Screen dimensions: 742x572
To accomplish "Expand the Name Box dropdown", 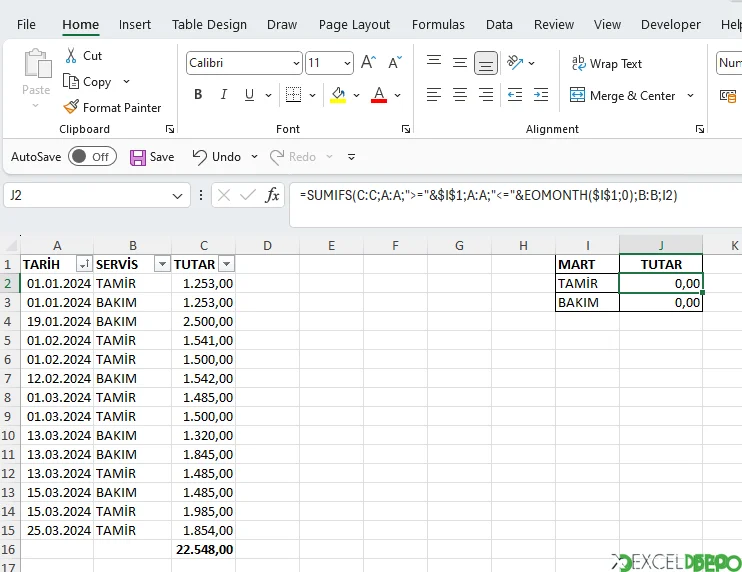I will [x=177, y=195].
